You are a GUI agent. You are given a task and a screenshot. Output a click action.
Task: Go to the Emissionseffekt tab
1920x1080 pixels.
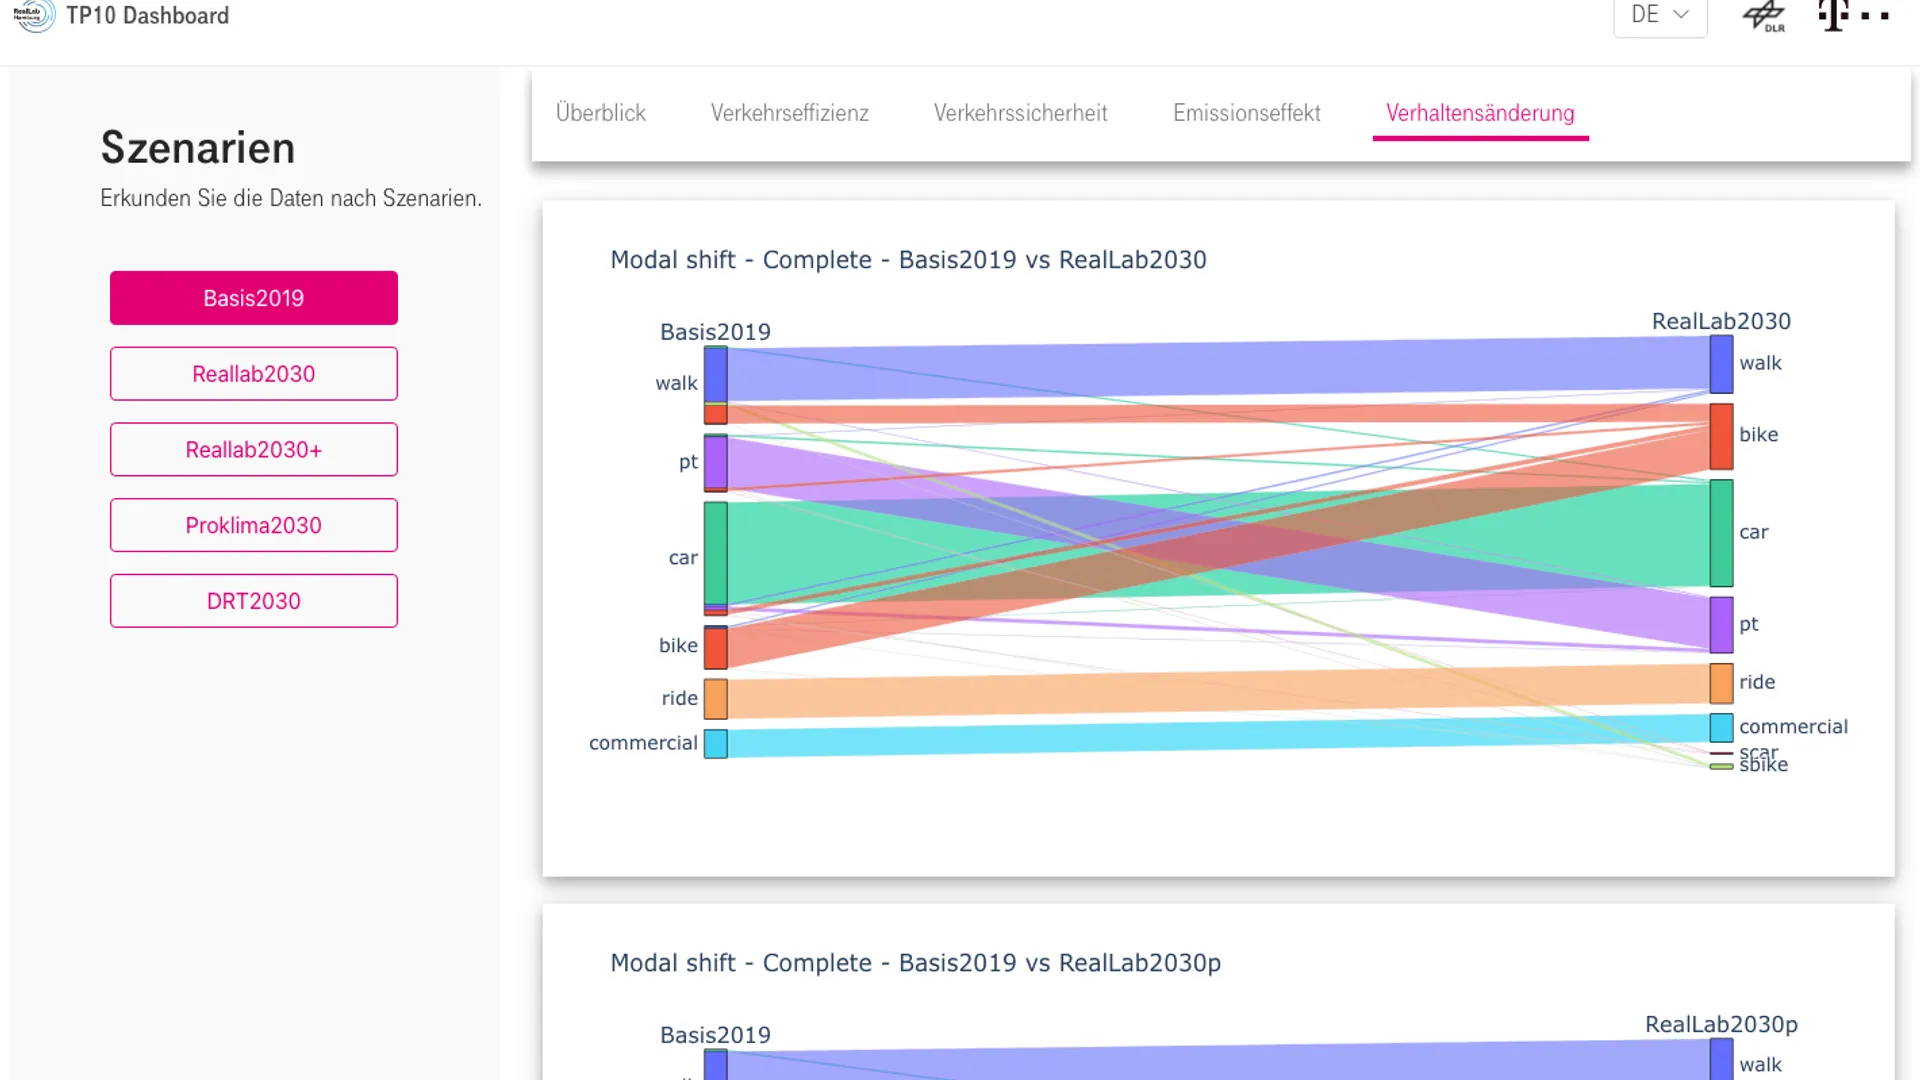[1247, 113]
